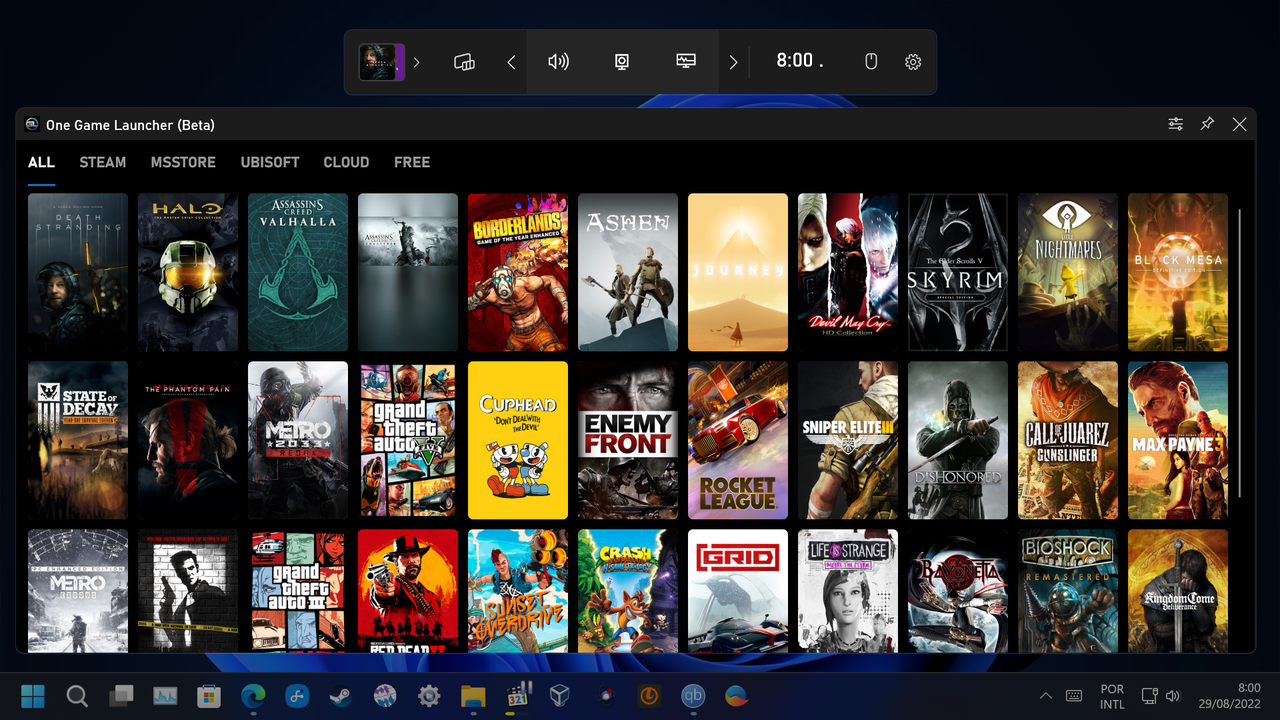Launch Sniper Elite III

click(x=848, y=440)
